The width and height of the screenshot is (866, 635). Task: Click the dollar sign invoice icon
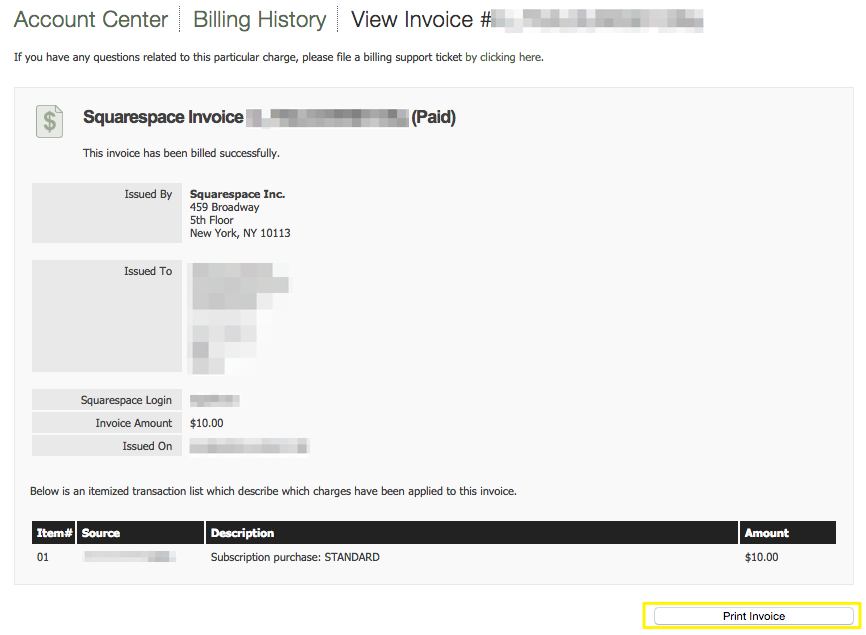49,121
